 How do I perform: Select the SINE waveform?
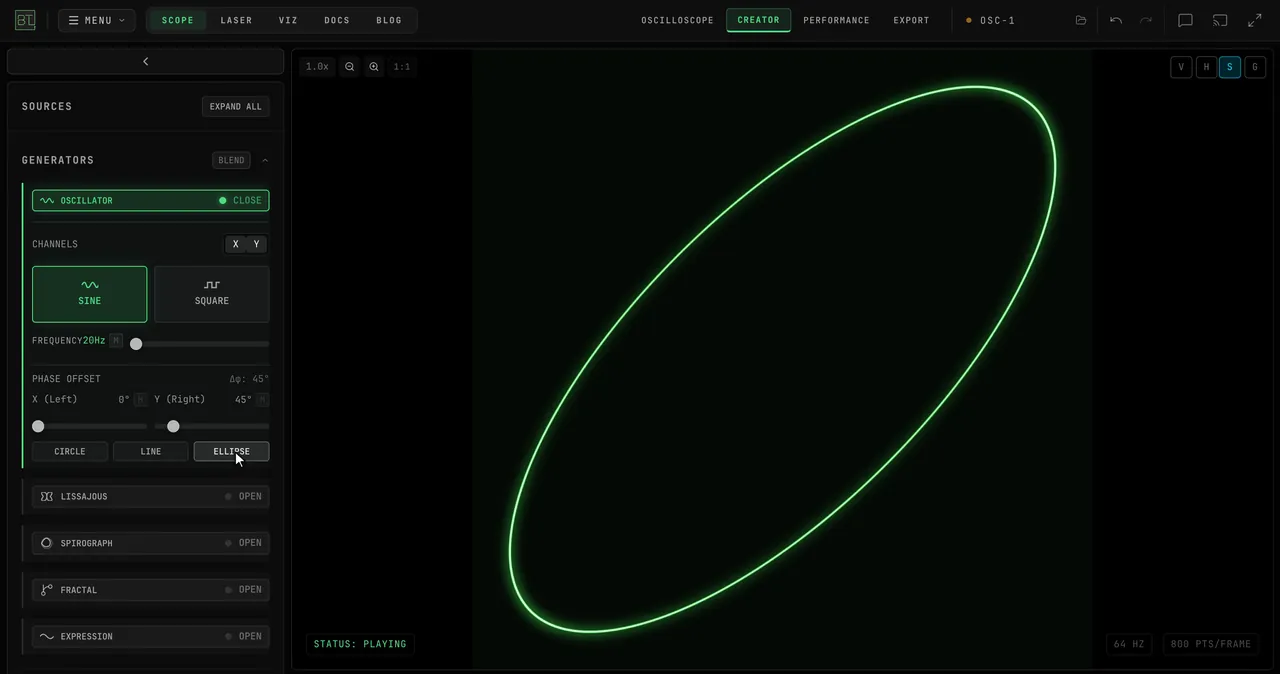tap(90, 294)
